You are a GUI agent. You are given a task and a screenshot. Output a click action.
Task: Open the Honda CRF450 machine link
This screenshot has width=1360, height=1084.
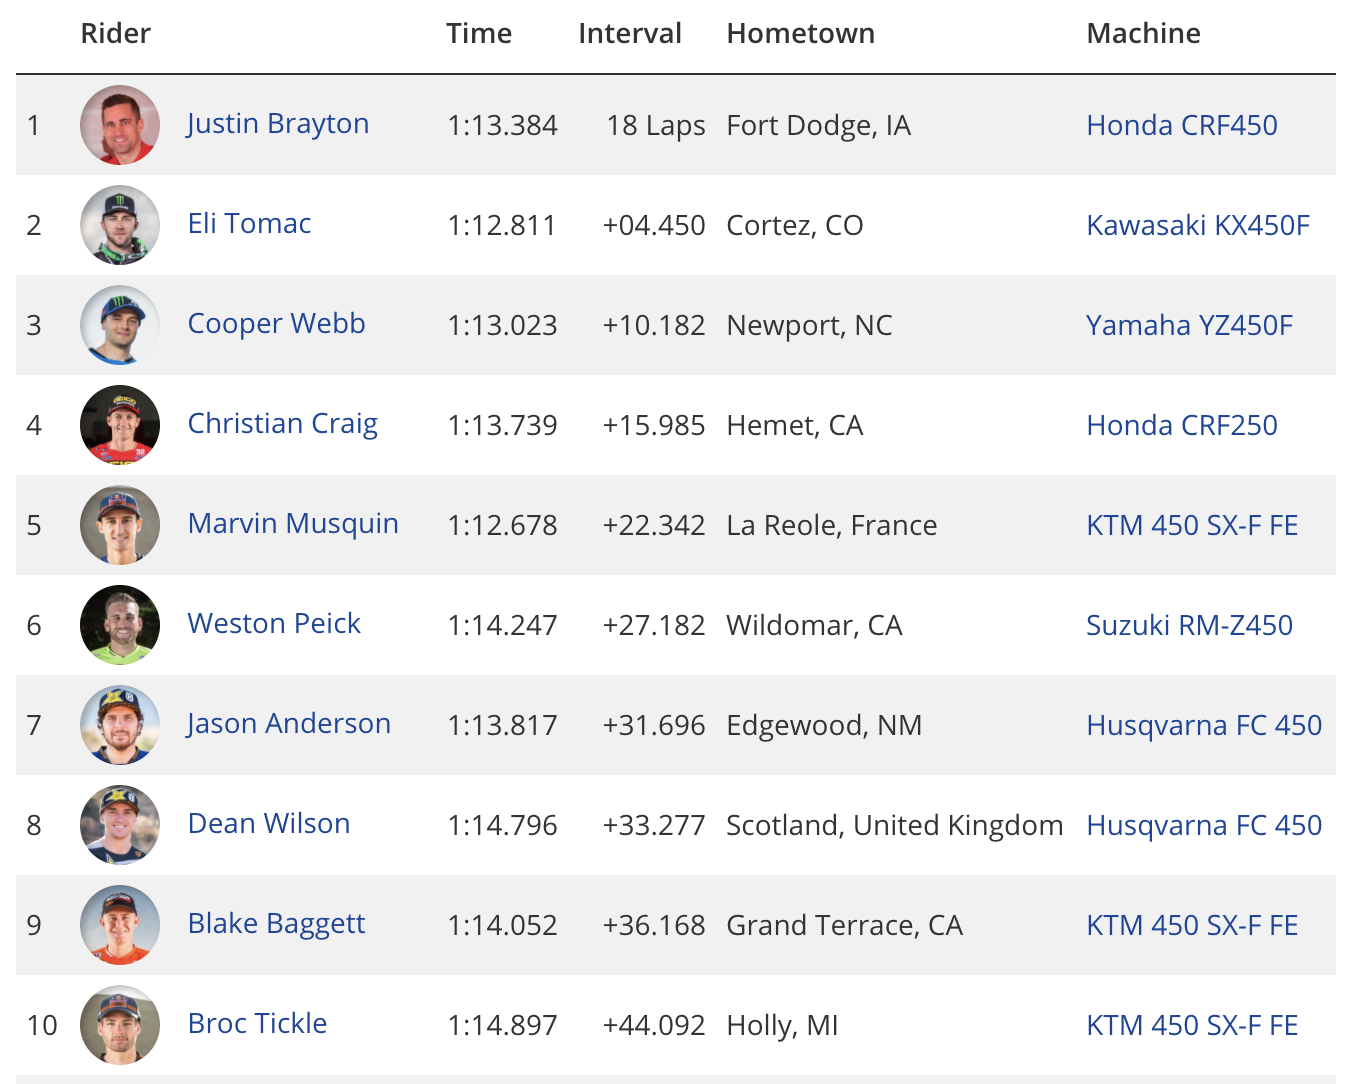click(1182, 125)
